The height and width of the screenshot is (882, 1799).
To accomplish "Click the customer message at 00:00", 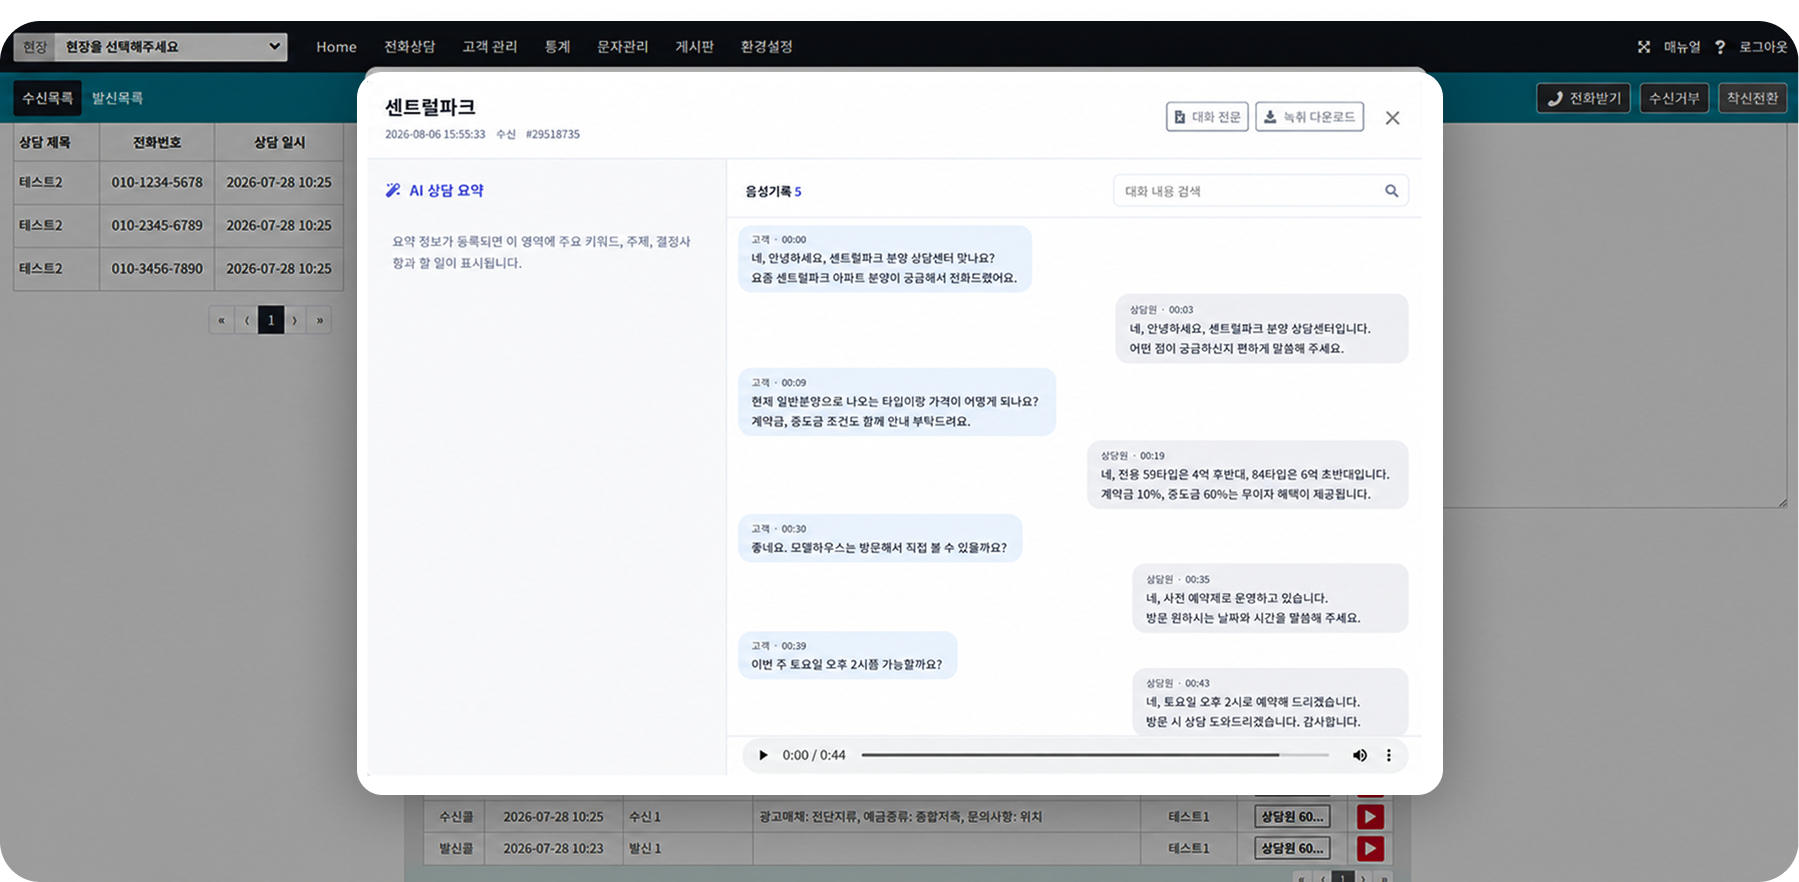I will coord(885,259).
